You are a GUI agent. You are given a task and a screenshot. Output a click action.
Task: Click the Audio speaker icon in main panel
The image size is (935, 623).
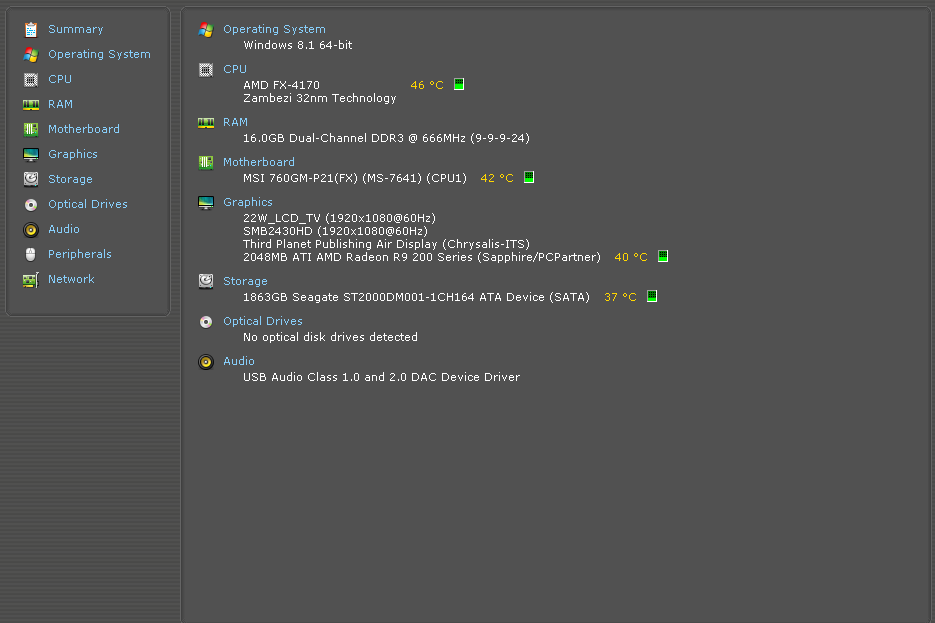[x=206, y=362]
